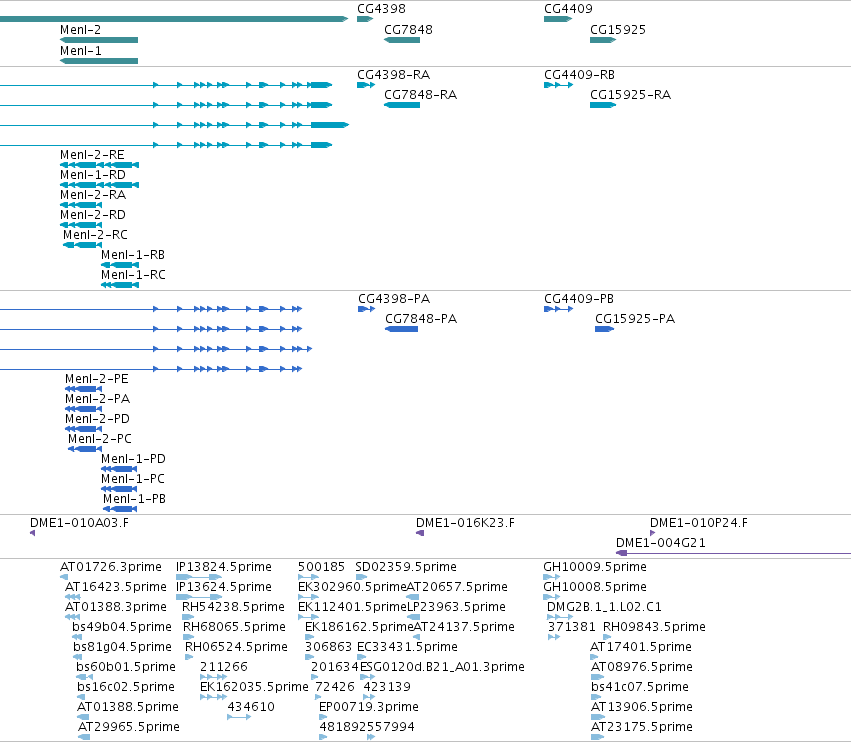Select the CG7848 gene feature

point(402,40)
